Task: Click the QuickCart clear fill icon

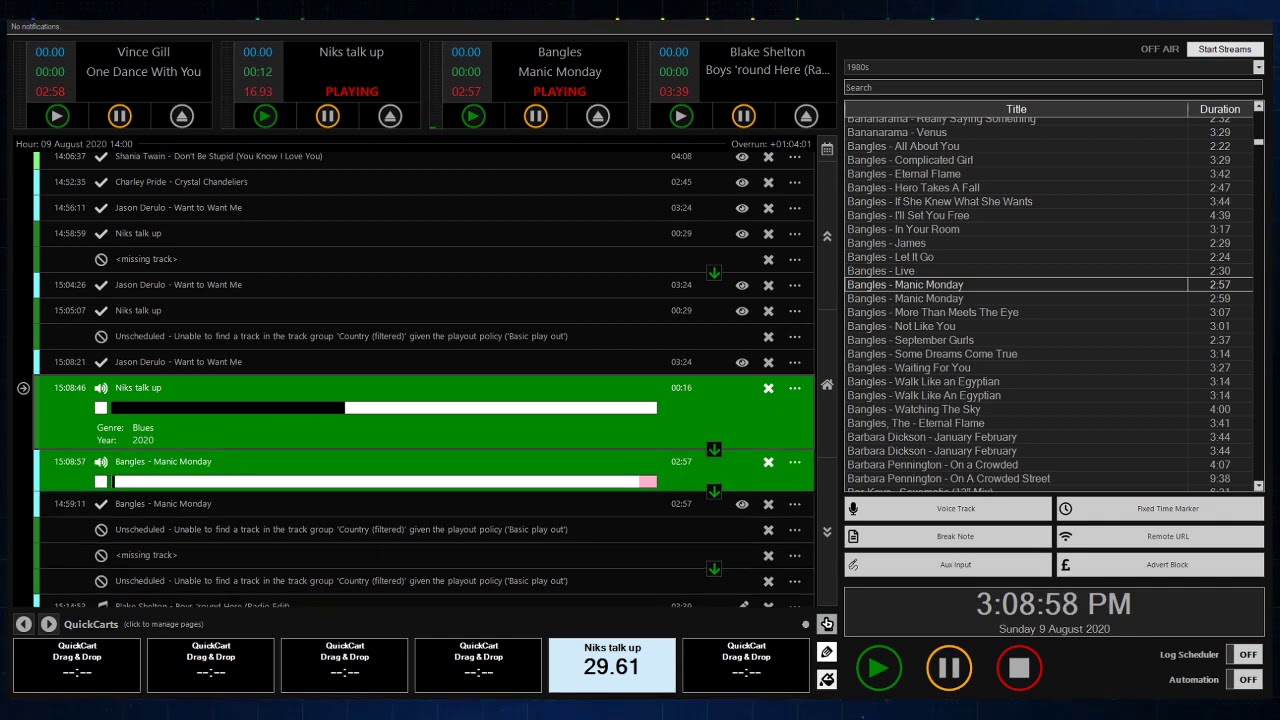Action: click(827, 680)
